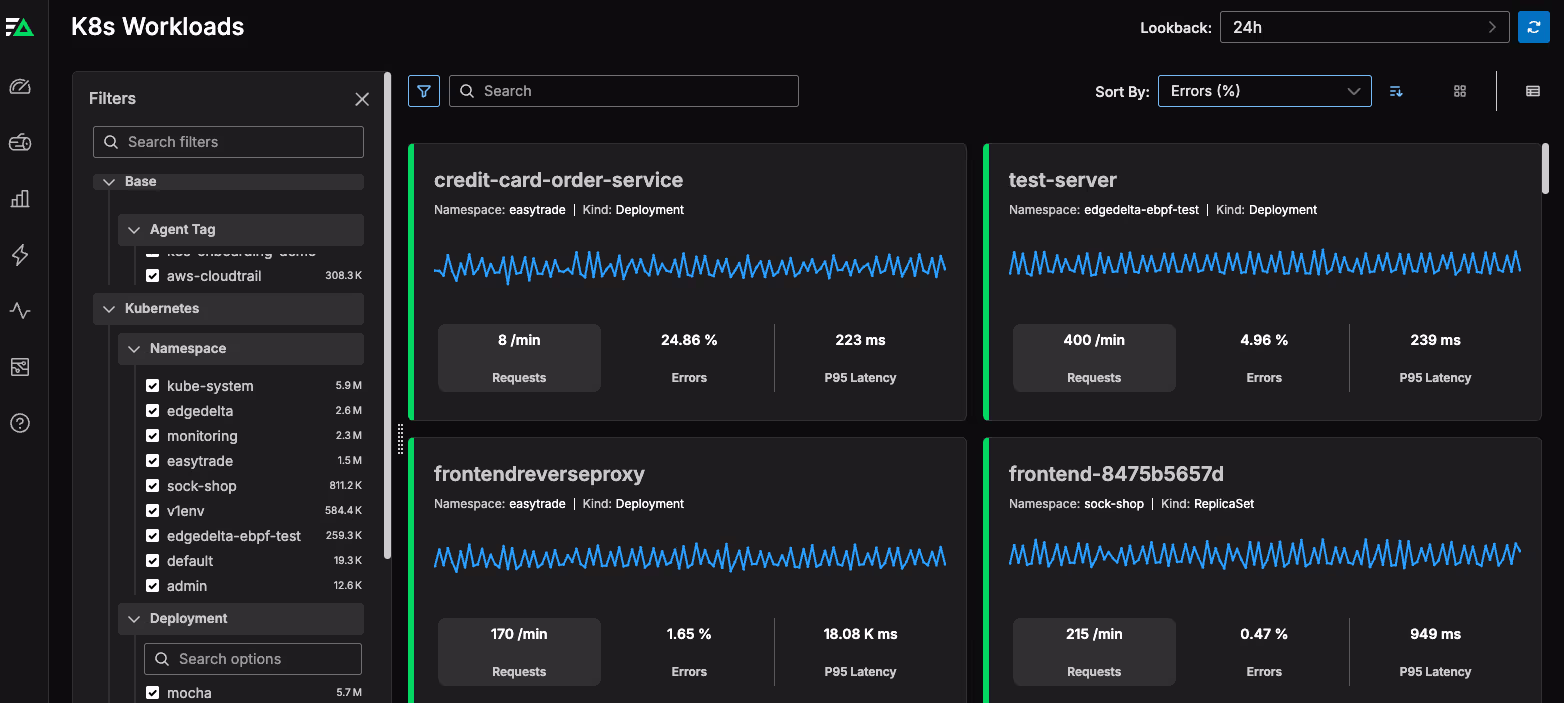The image size is (1564, 703).
Task: Uncheck the easytrade namespace checkbox
Action: point(153,461)
